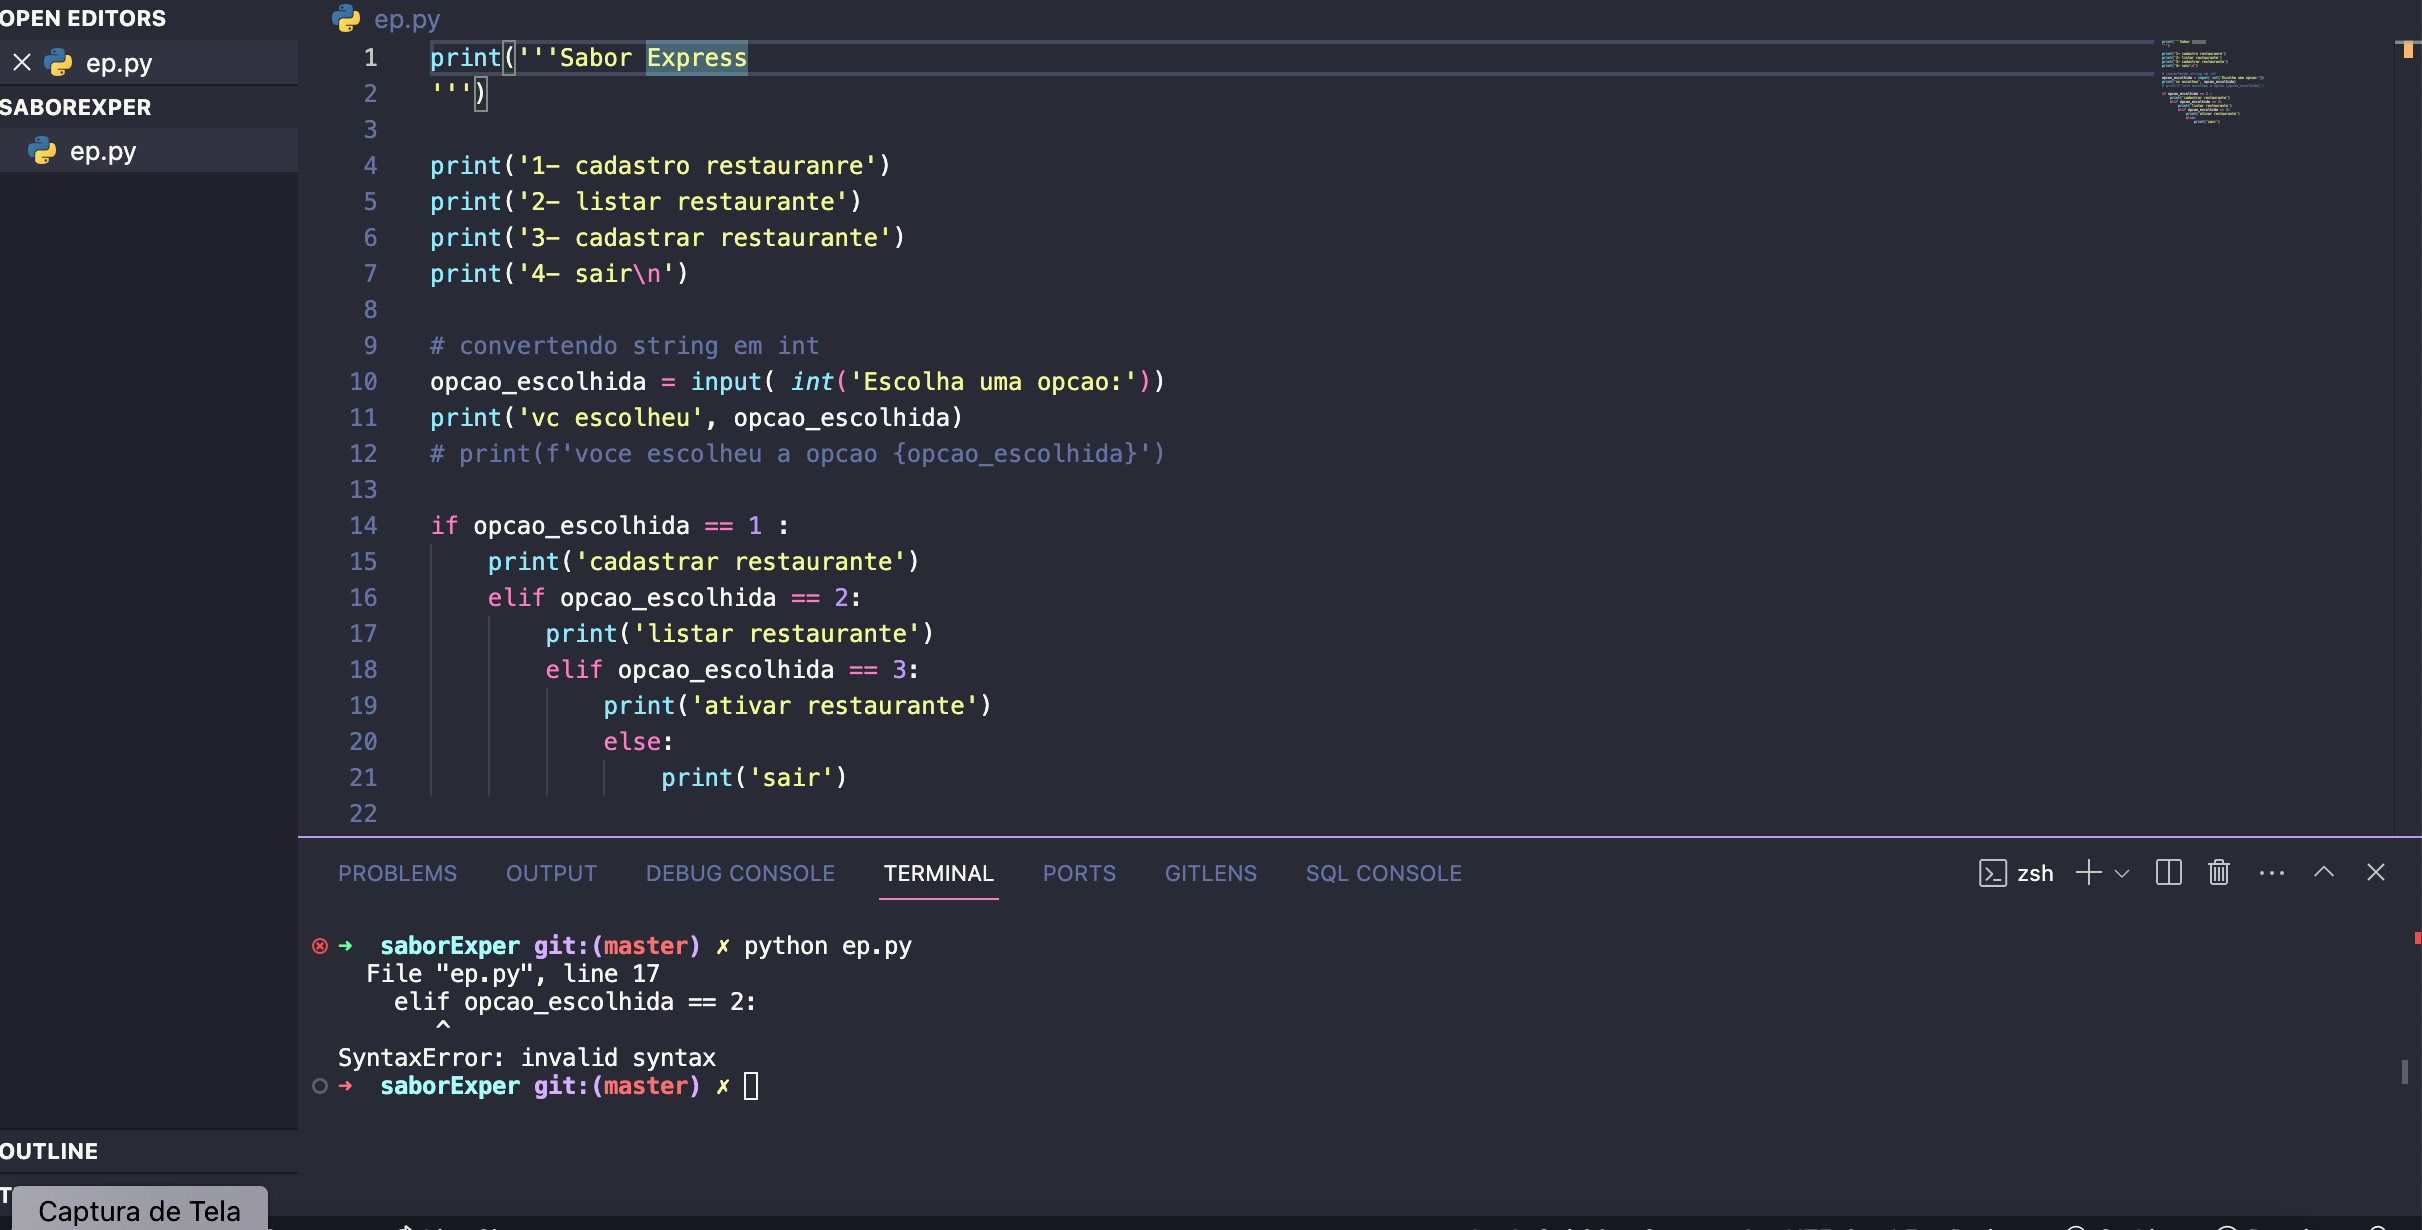The image size is (2422, 1230).
Task: Click the Python icon beside the ep.py breadcrumb
Action: [346, 18]
